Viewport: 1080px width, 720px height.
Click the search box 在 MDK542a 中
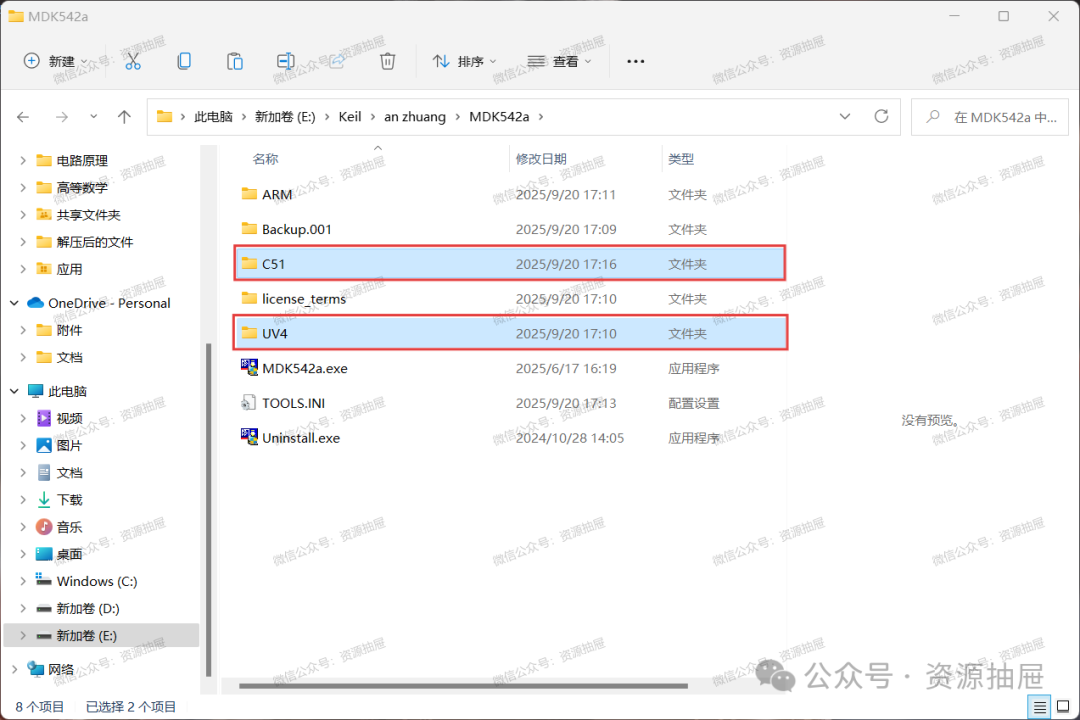pyautogui.click(x=990, y=117)
